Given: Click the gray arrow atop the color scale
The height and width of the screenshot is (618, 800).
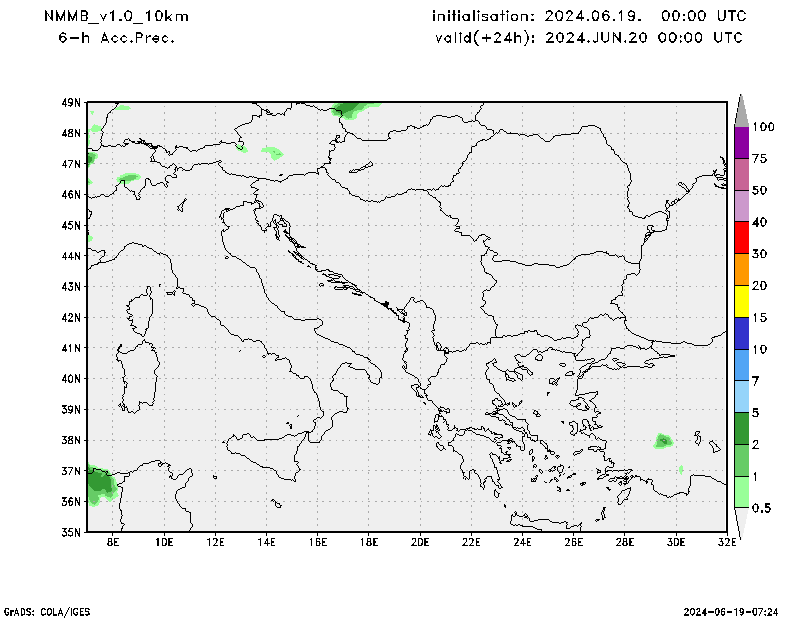Looking at the screenshot, I should 741,110.
